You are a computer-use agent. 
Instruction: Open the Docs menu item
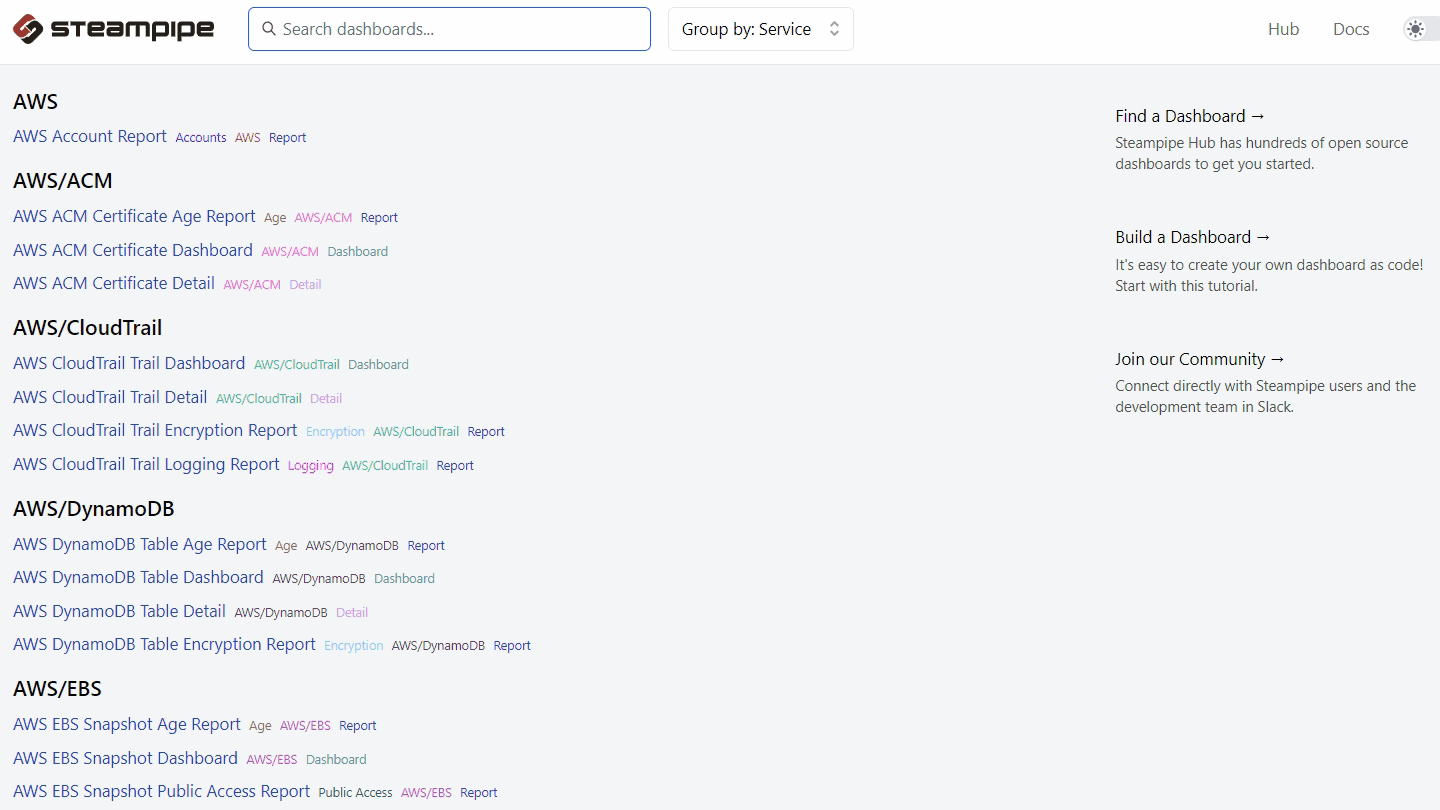(1351, 29)
